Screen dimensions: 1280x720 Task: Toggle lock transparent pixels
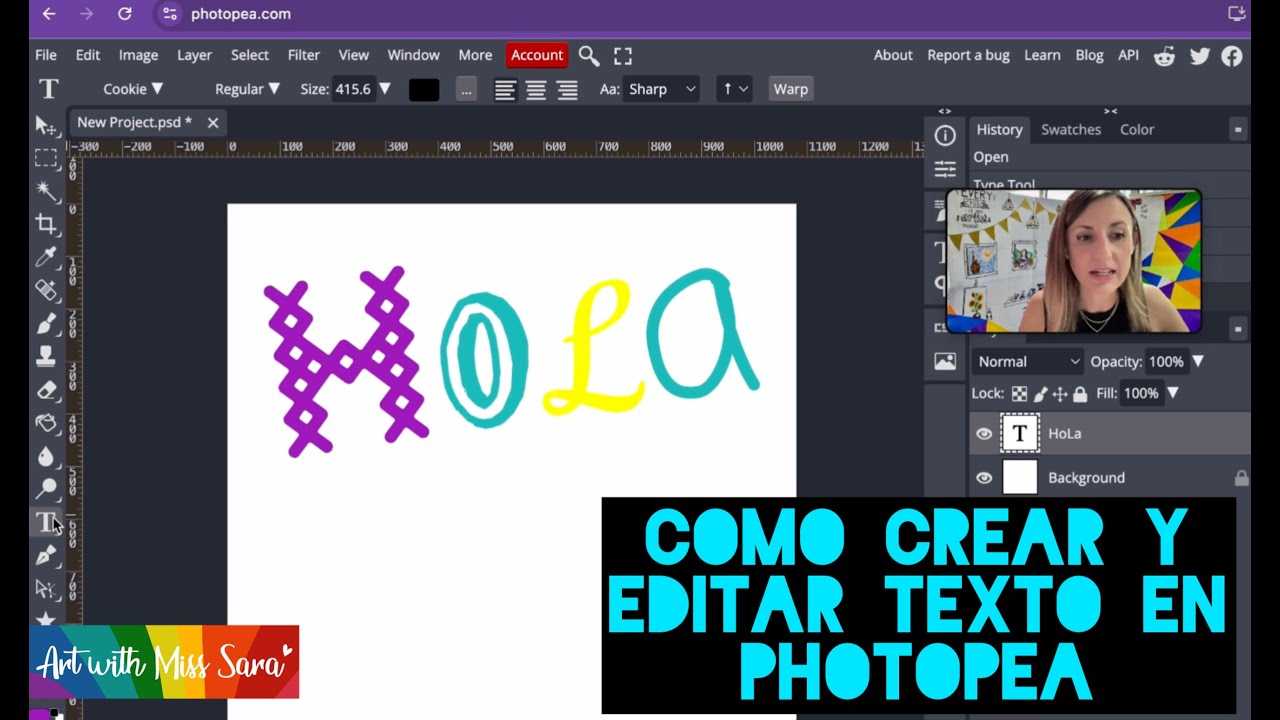point(1019,394)
